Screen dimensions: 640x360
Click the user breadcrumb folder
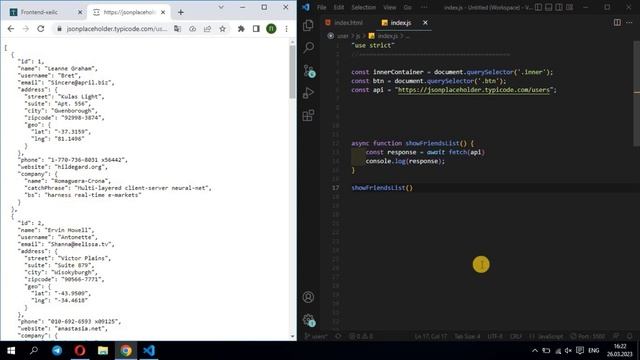coord(342,36)
